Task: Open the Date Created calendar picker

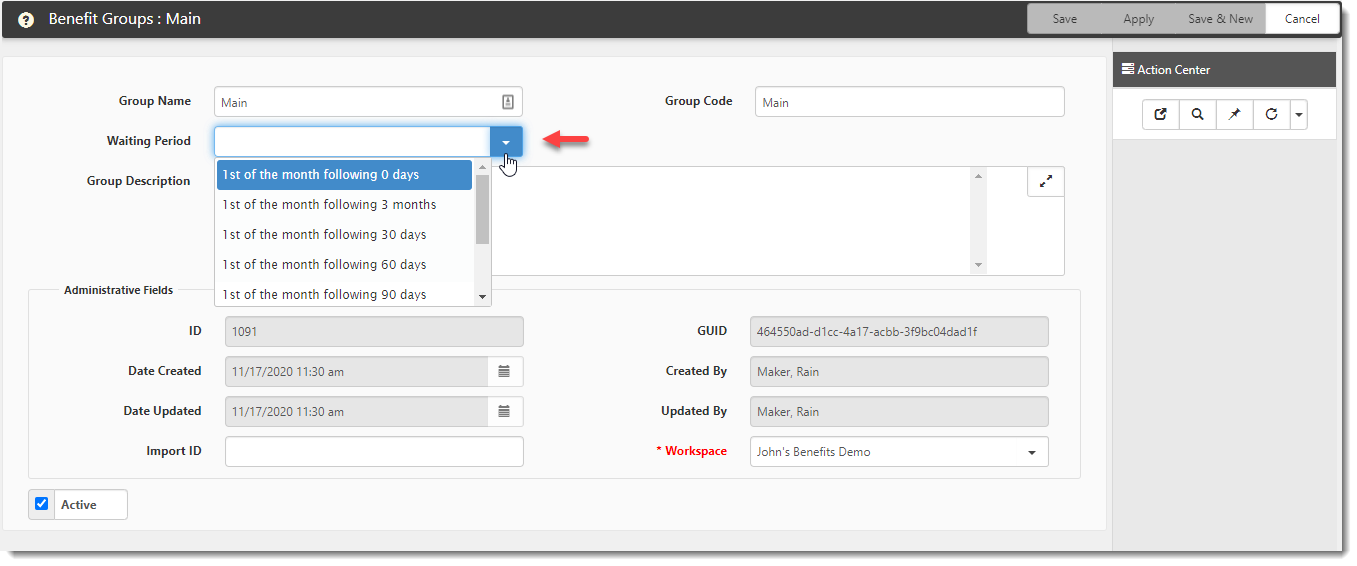Action: click(504, 372)
